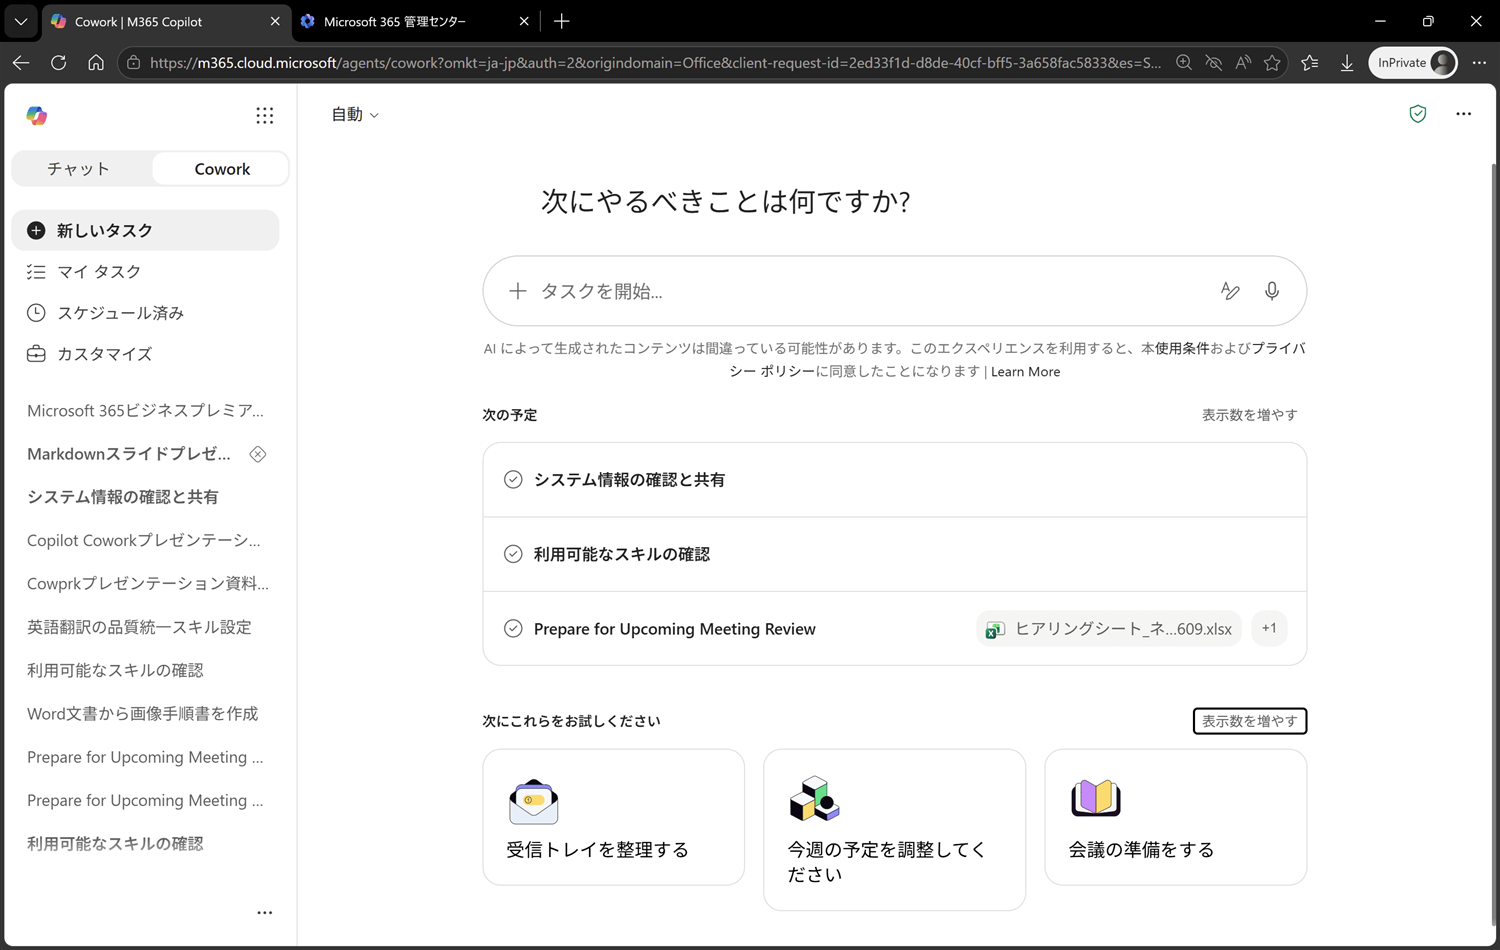The width and height of the screenshot is (1500, 950).
Task: Open Copilot Coworkプレゼンテーシ... history item
Action: pos(144,541)
